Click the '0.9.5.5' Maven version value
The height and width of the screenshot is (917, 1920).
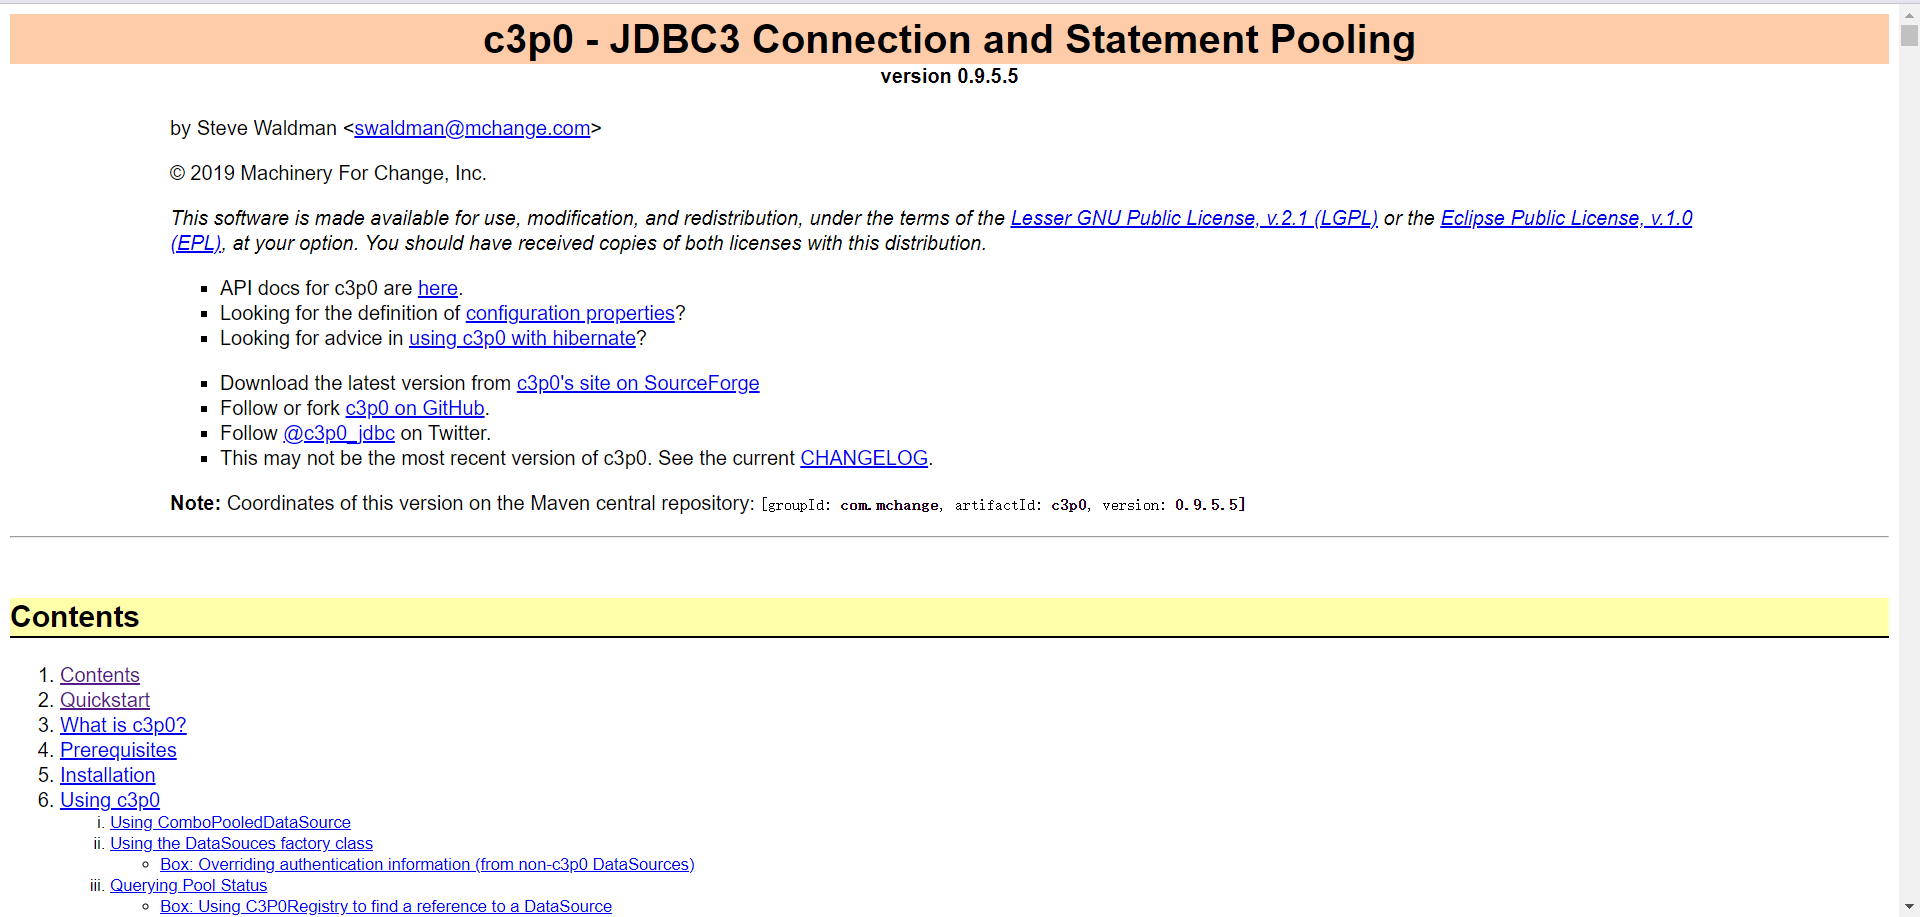(x=1207, y=505)
